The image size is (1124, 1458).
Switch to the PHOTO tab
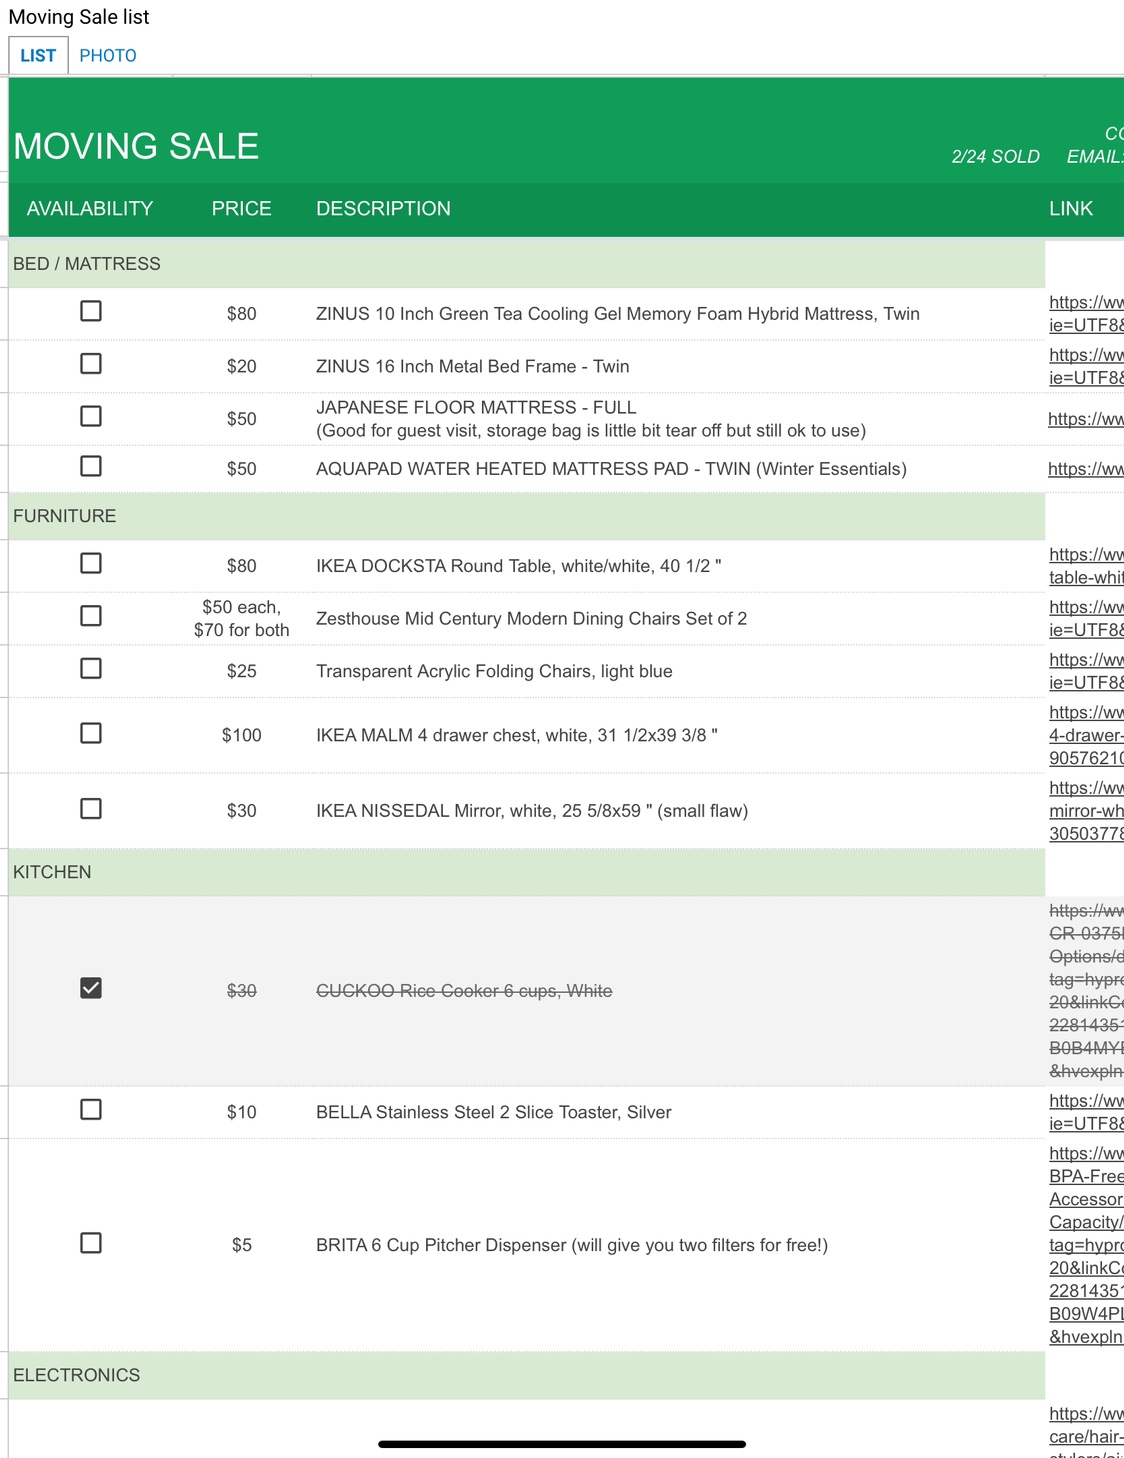tap(108, 56)
